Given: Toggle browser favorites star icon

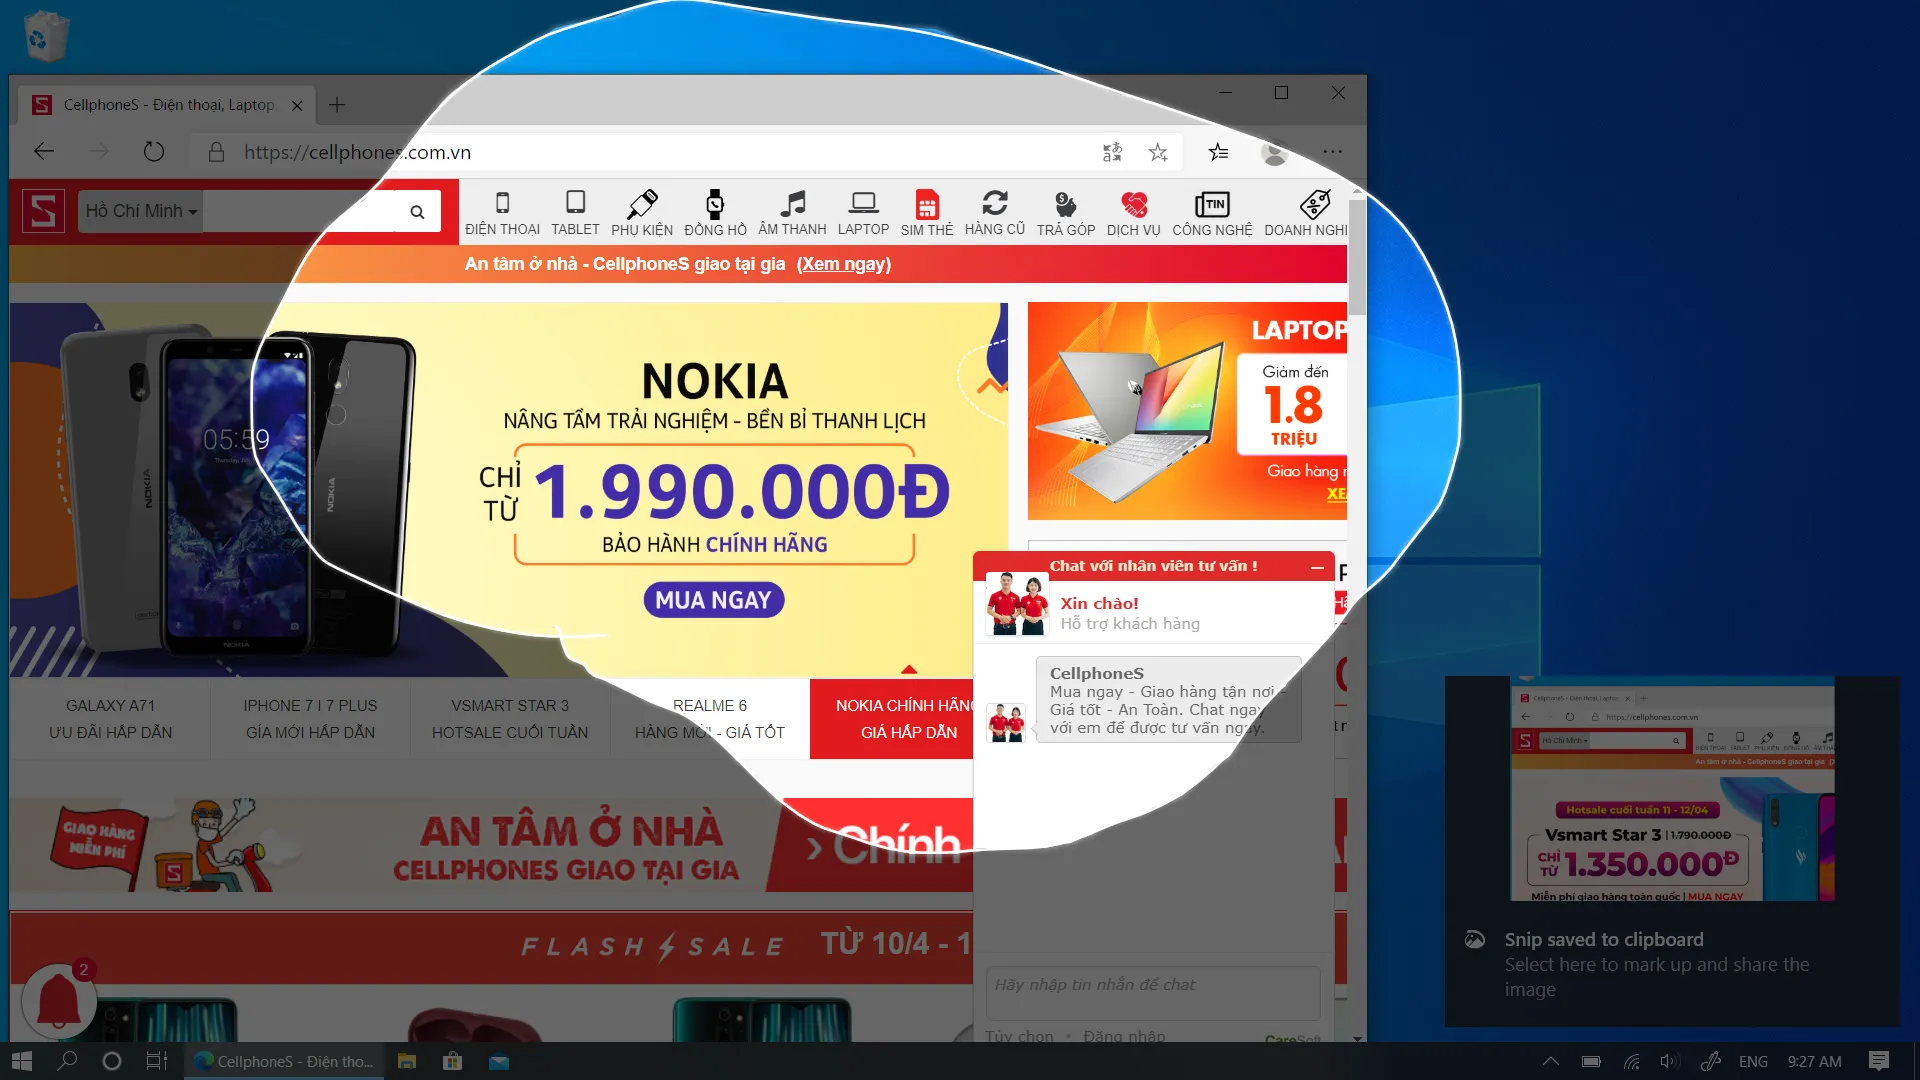Looking at the screenshot, I should pos(1158,152).
